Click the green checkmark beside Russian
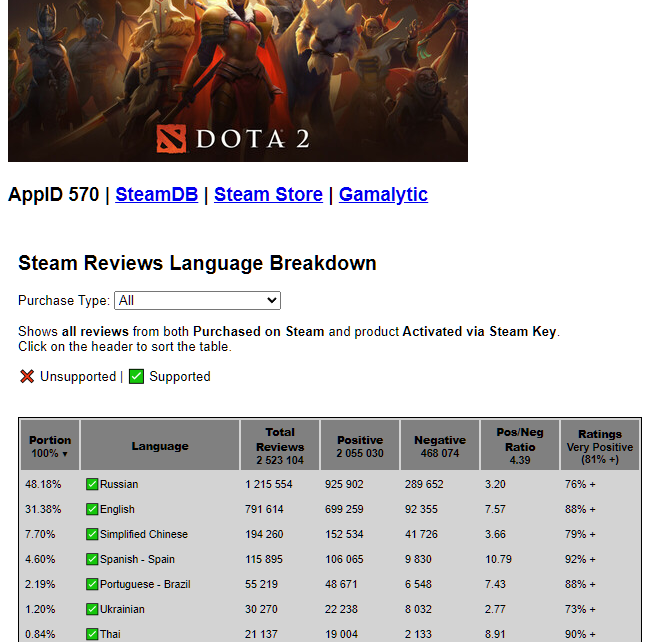658x642 pixels. pyautogui.click(x=92, y=484)
